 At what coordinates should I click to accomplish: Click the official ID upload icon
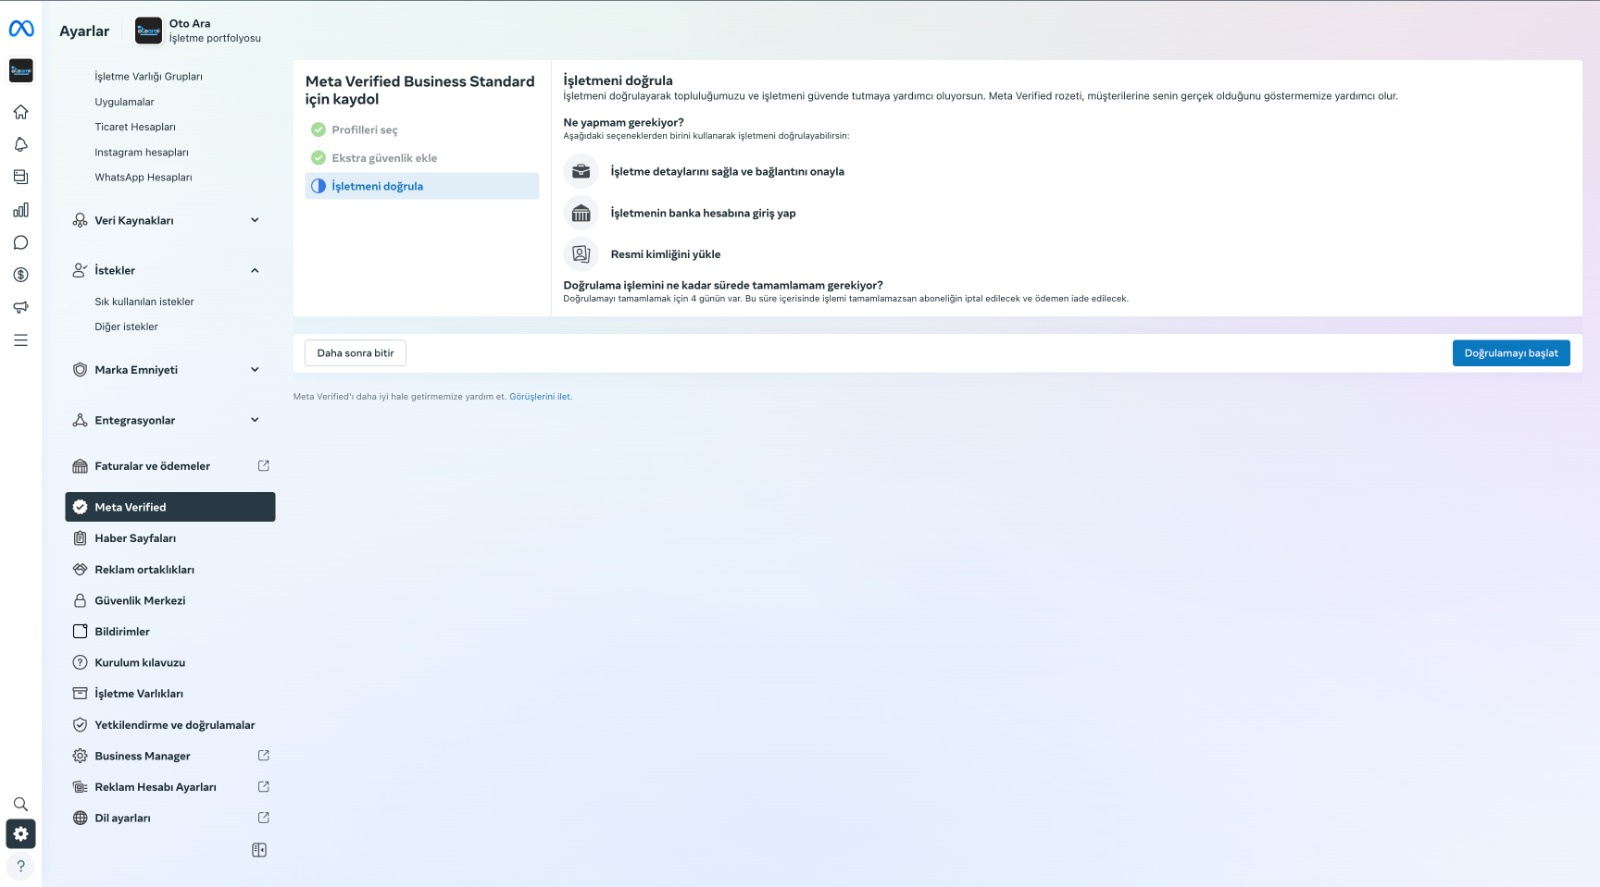click(581, 254)
